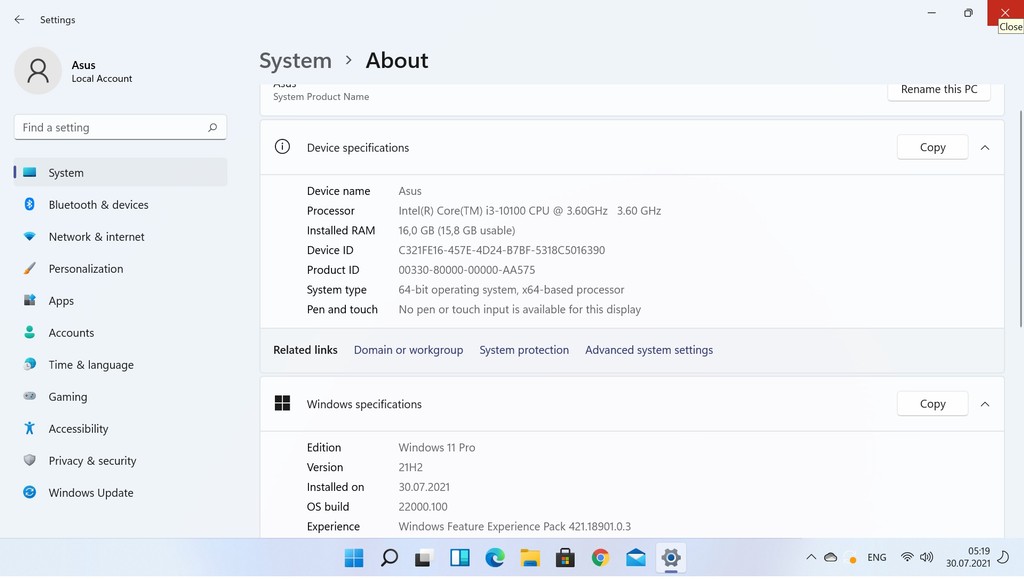1024x579 pixels.
Task: Restore down the Settings window
Action: click(x=968, y=12)
